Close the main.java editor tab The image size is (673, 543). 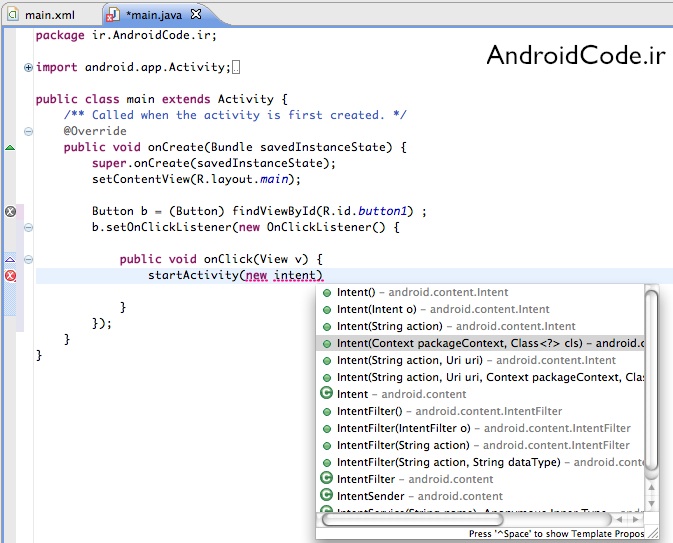[195, 16]
